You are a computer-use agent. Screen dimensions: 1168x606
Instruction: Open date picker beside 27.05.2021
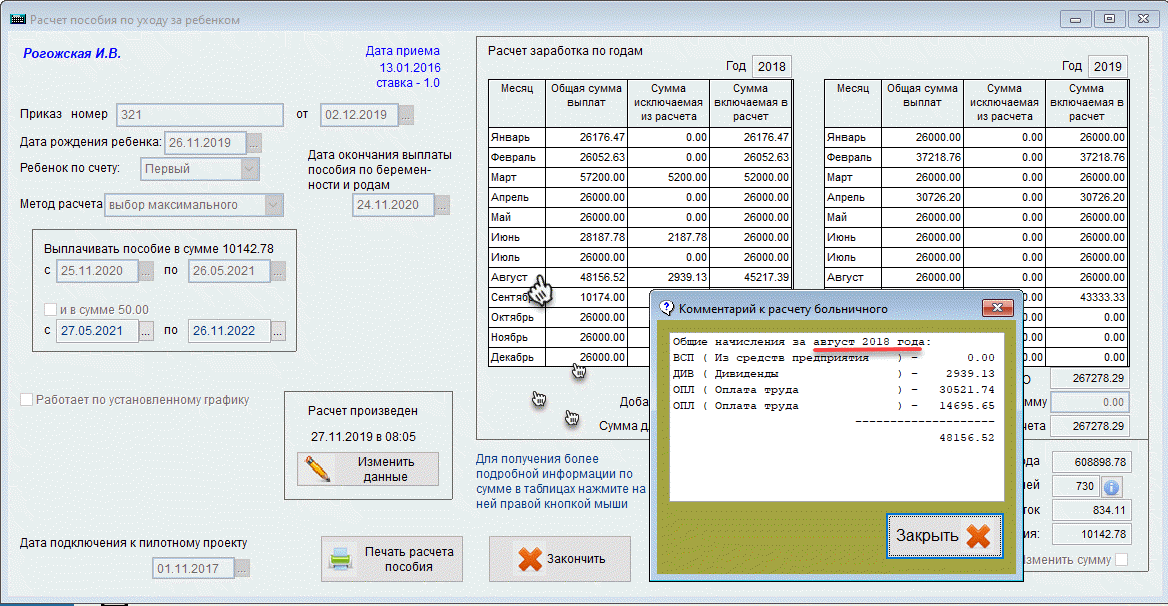click(x=146, y=331)
